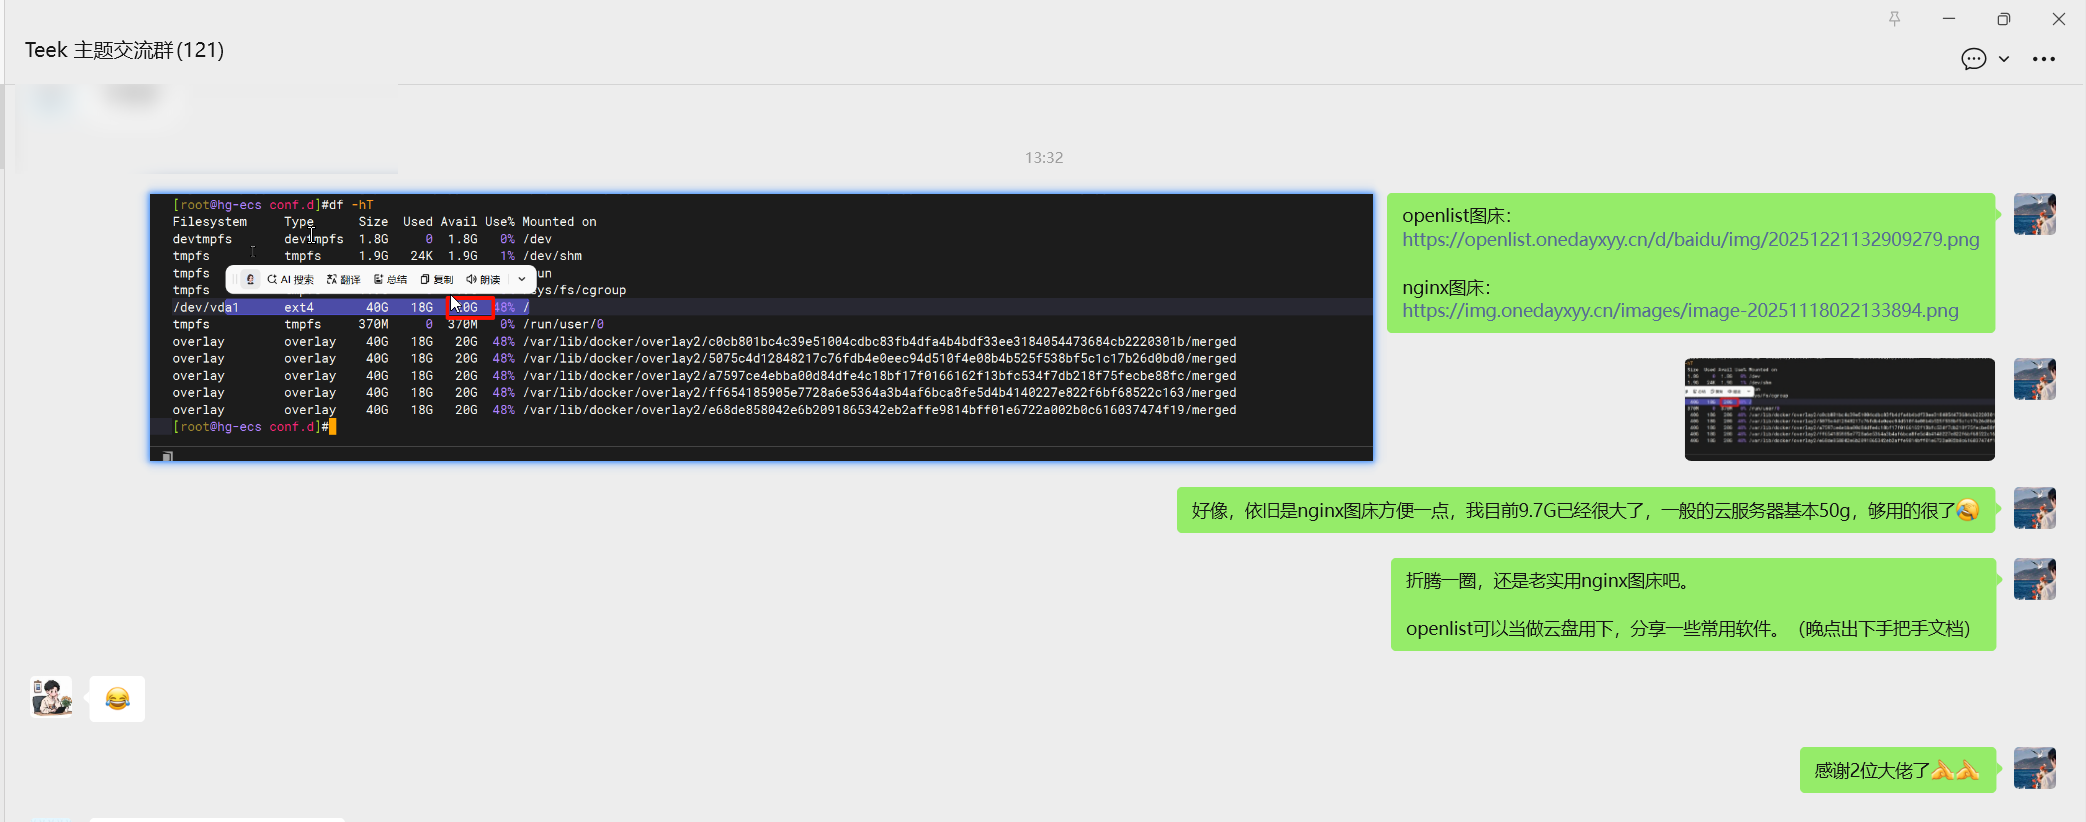Click the Teek 主题交流群 chat title
Image resolution: width=2086 pixels, height=822 pixels.
(124, 50)
